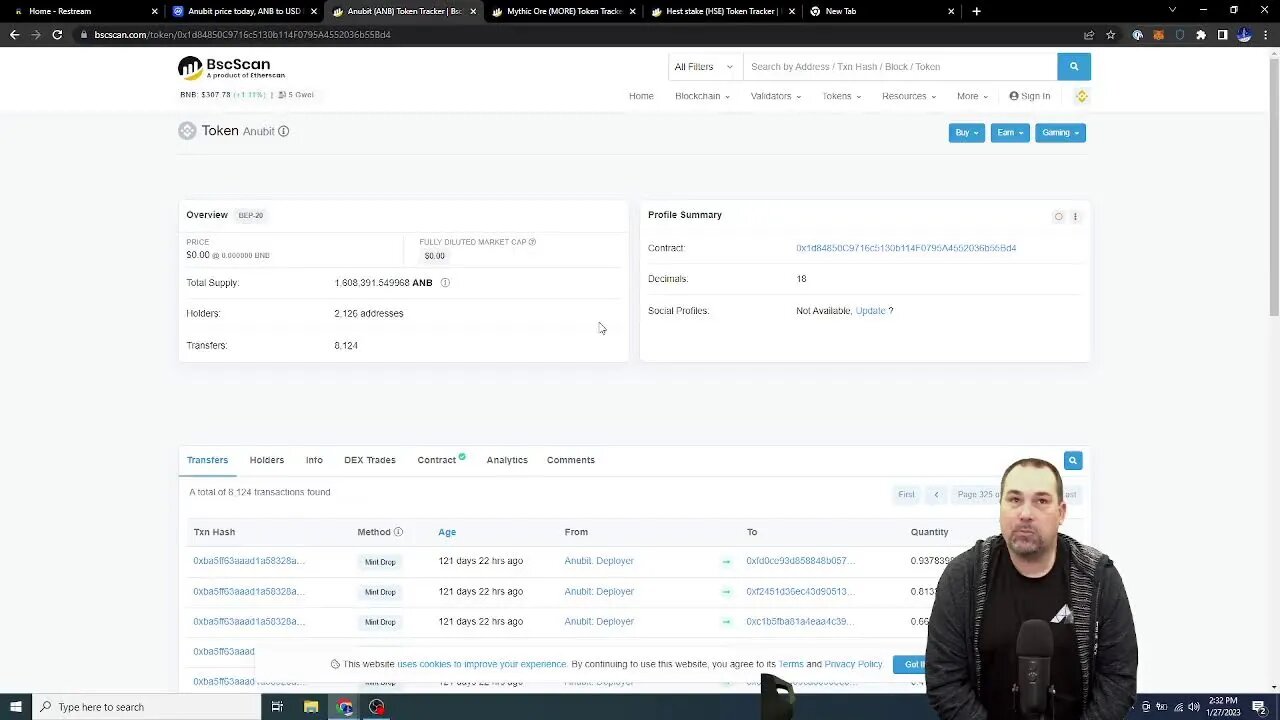The height and width of the screenshot is (720, 1280).
Task: Open the Extensions puzzle icon
Action: (x=1201, y=35)
